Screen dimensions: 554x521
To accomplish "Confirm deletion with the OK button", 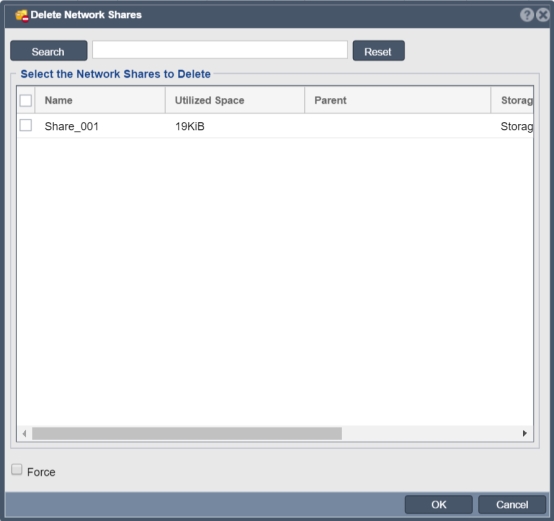I will click(438, 505).
